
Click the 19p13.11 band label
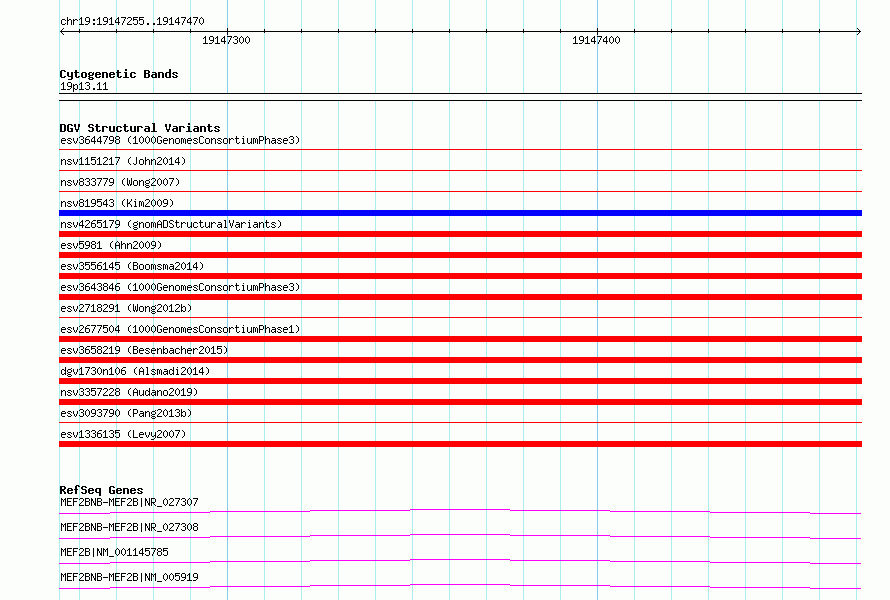[84, 86]
